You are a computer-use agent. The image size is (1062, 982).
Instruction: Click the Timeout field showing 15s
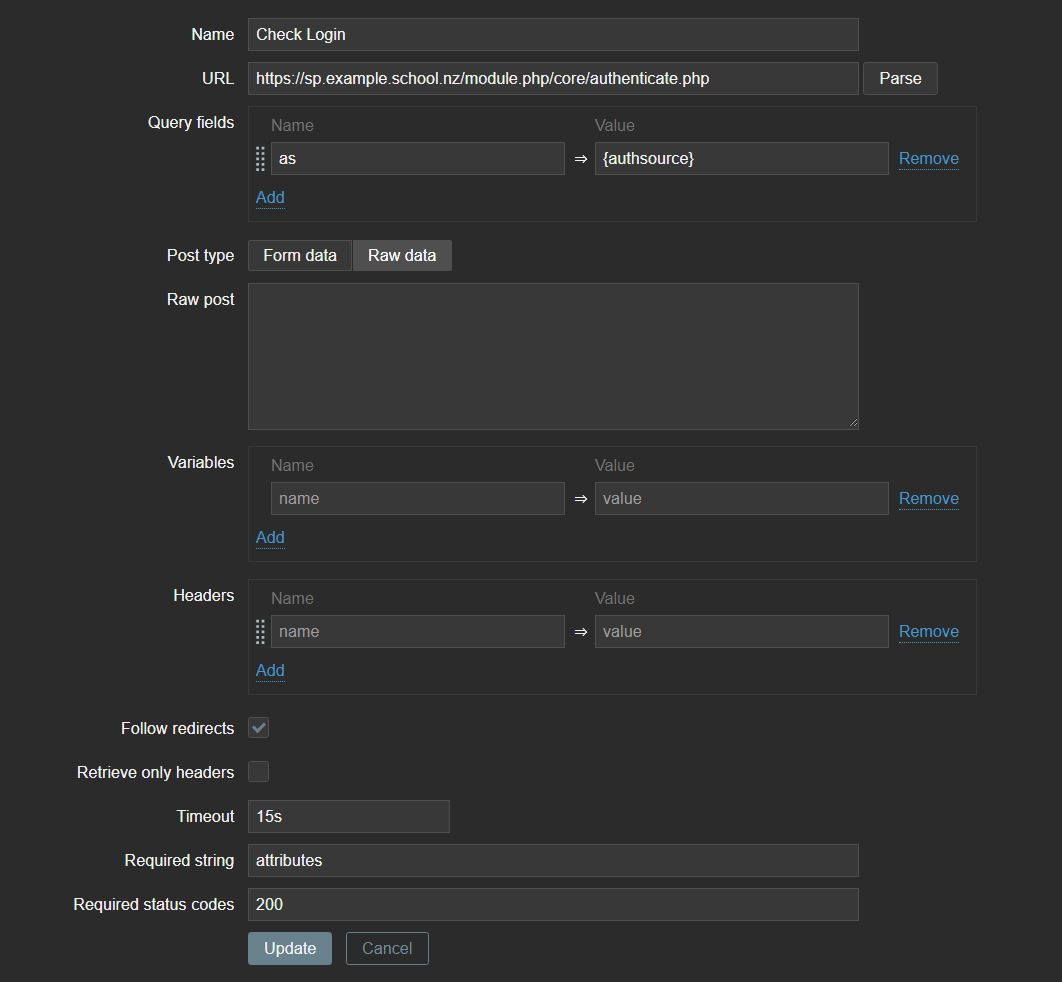[349, 817]
